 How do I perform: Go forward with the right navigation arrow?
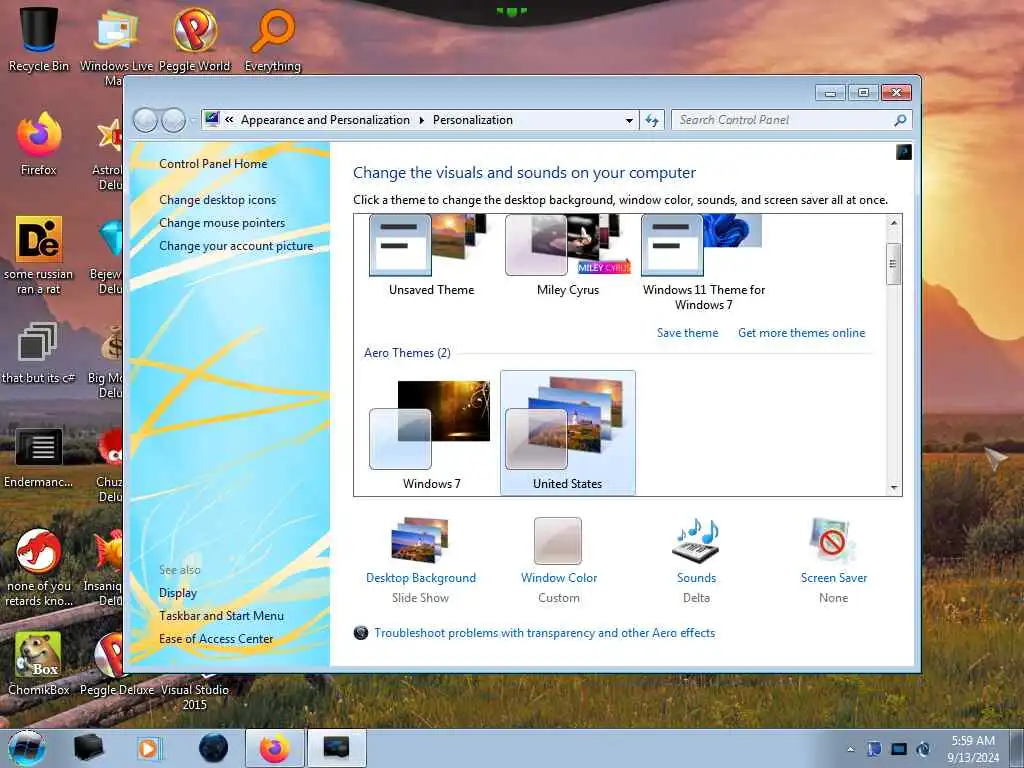[173, 120]
